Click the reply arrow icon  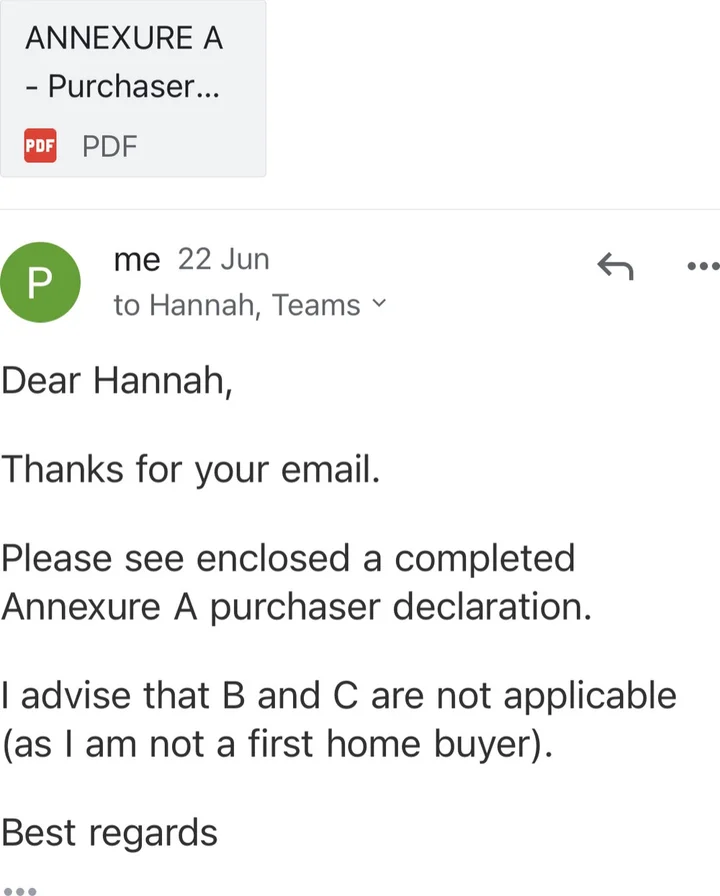click(615, 266)
